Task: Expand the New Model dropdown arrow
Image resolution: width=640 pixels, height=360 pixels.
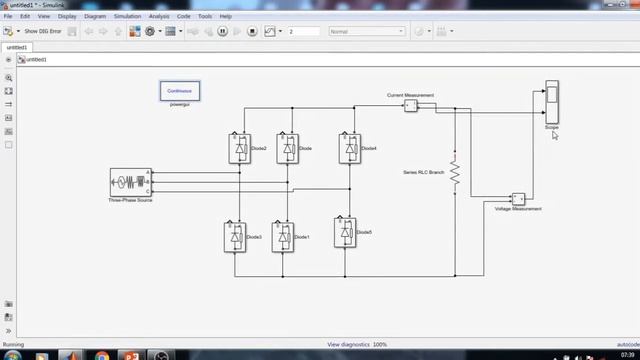Action: (x=18, y=31)
